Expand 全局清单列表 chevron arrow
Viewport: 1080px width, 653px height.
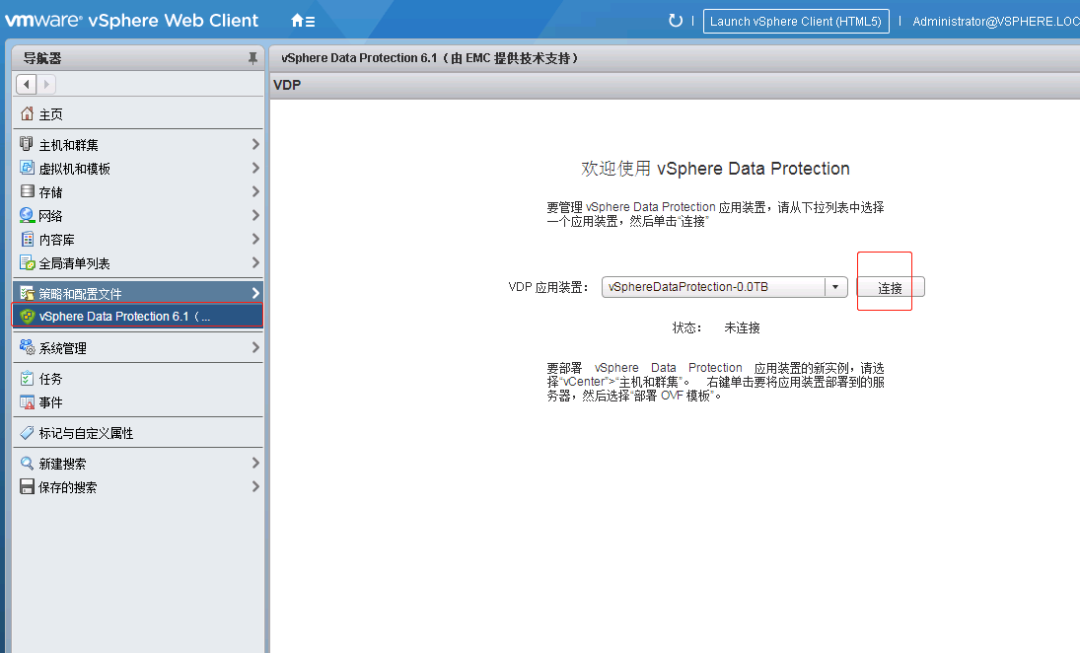click(x=255, y=262)
